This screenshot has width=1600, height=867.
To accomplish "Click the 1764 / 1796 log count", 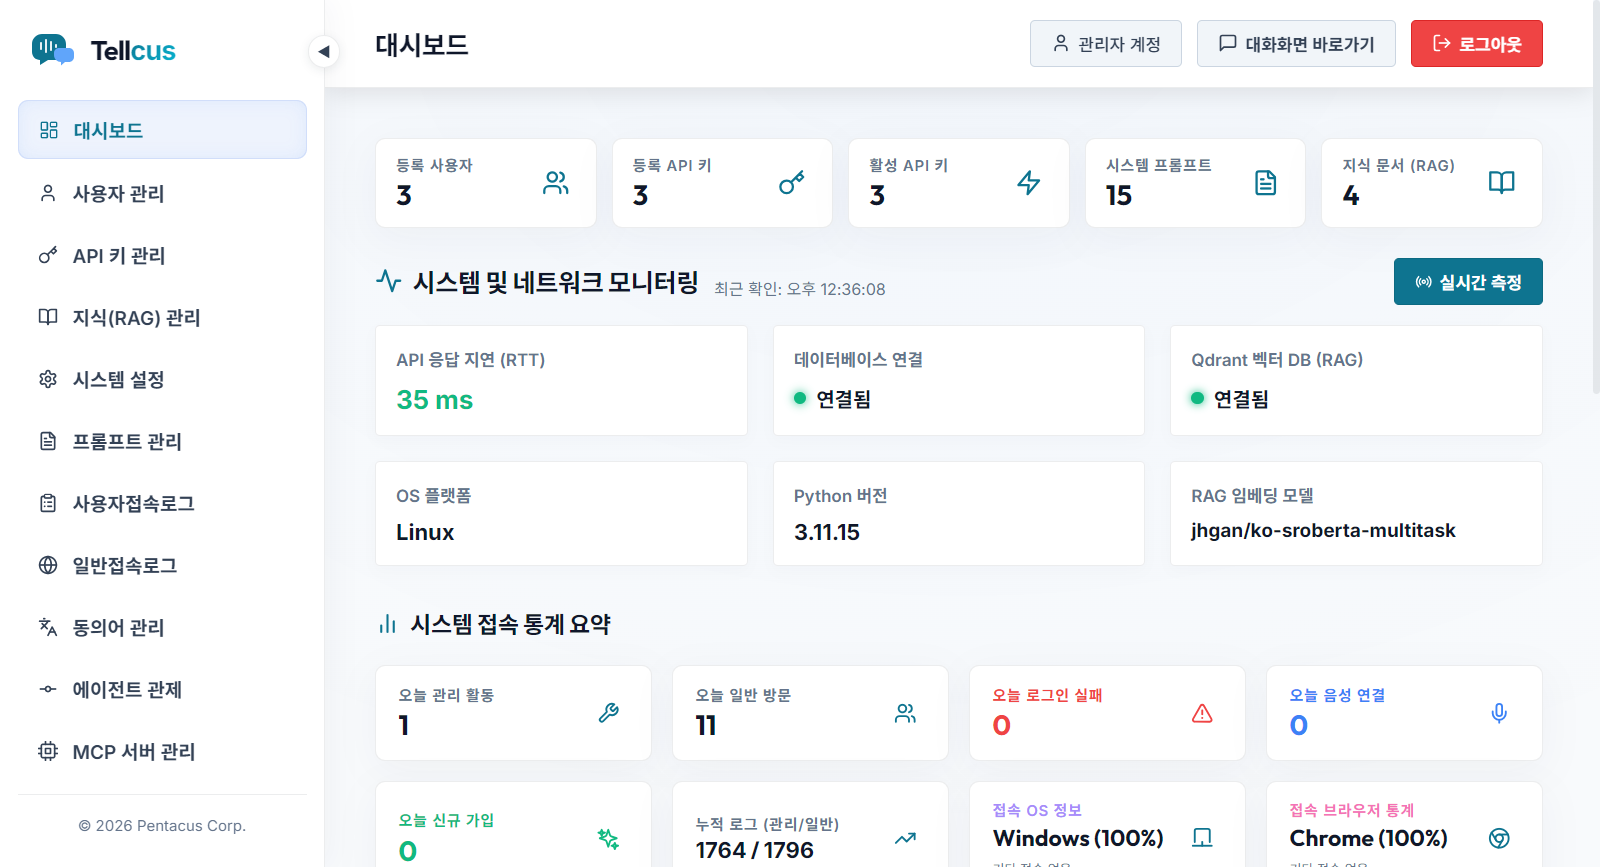I will click(755, 850).
